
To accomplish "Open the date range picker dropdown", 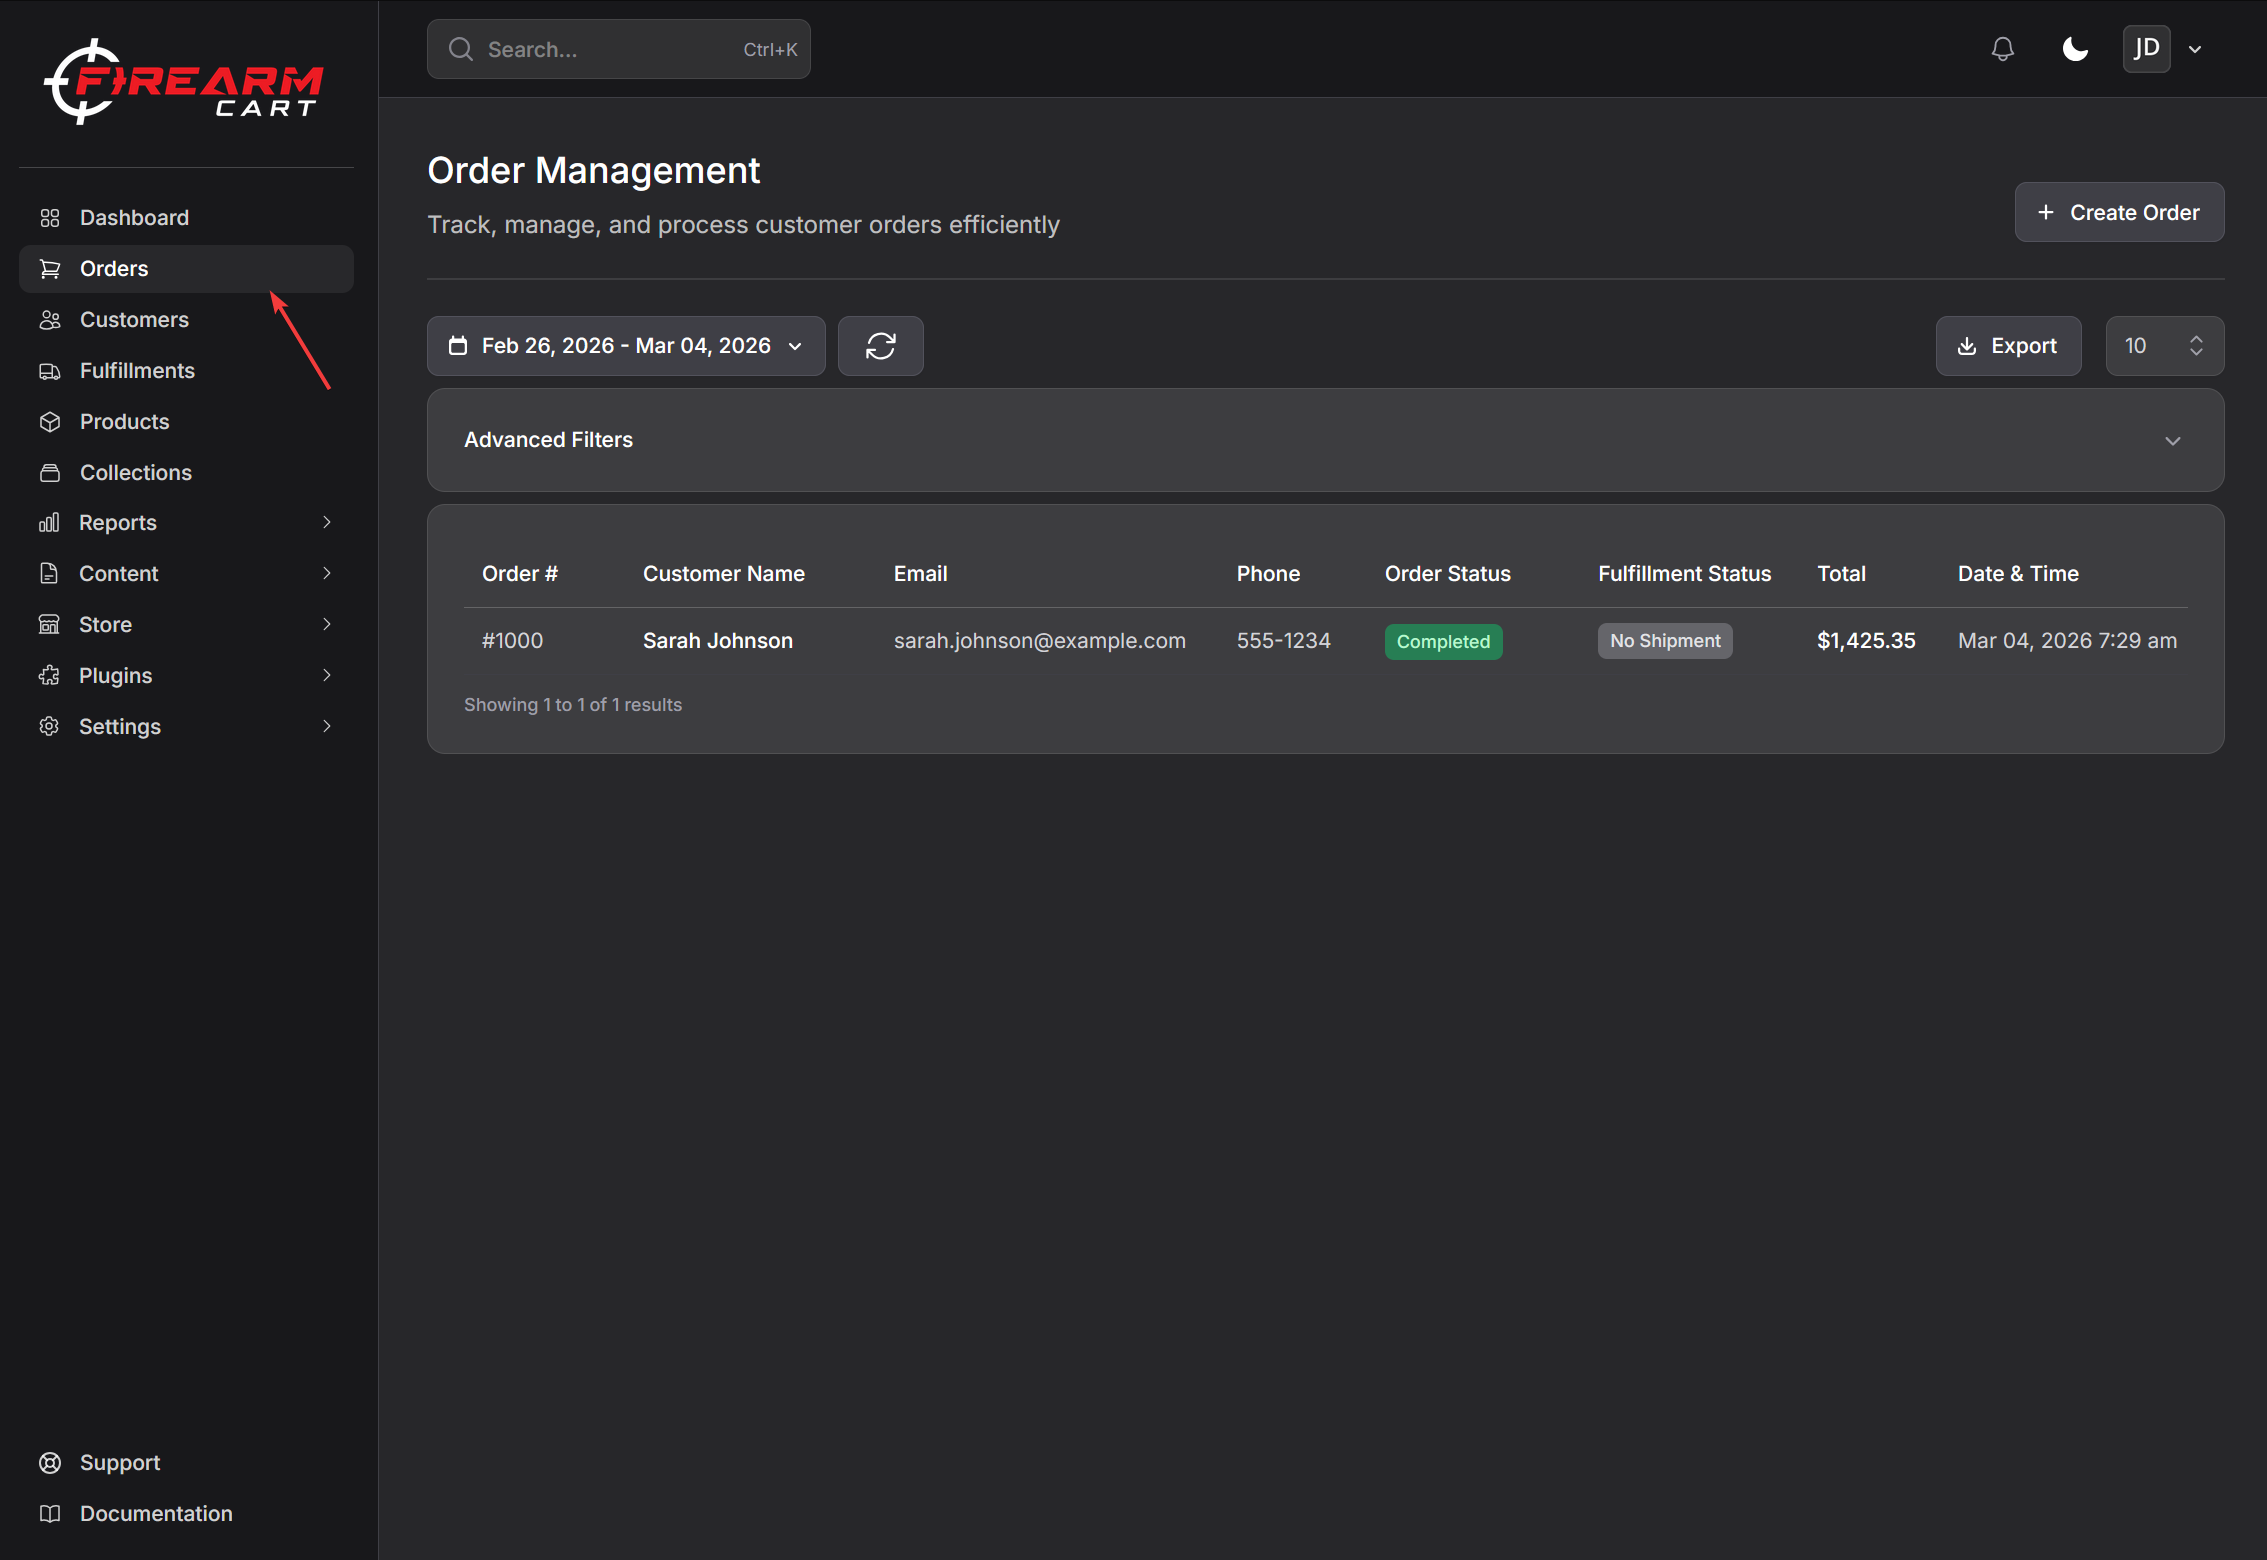I will [626, 346].
